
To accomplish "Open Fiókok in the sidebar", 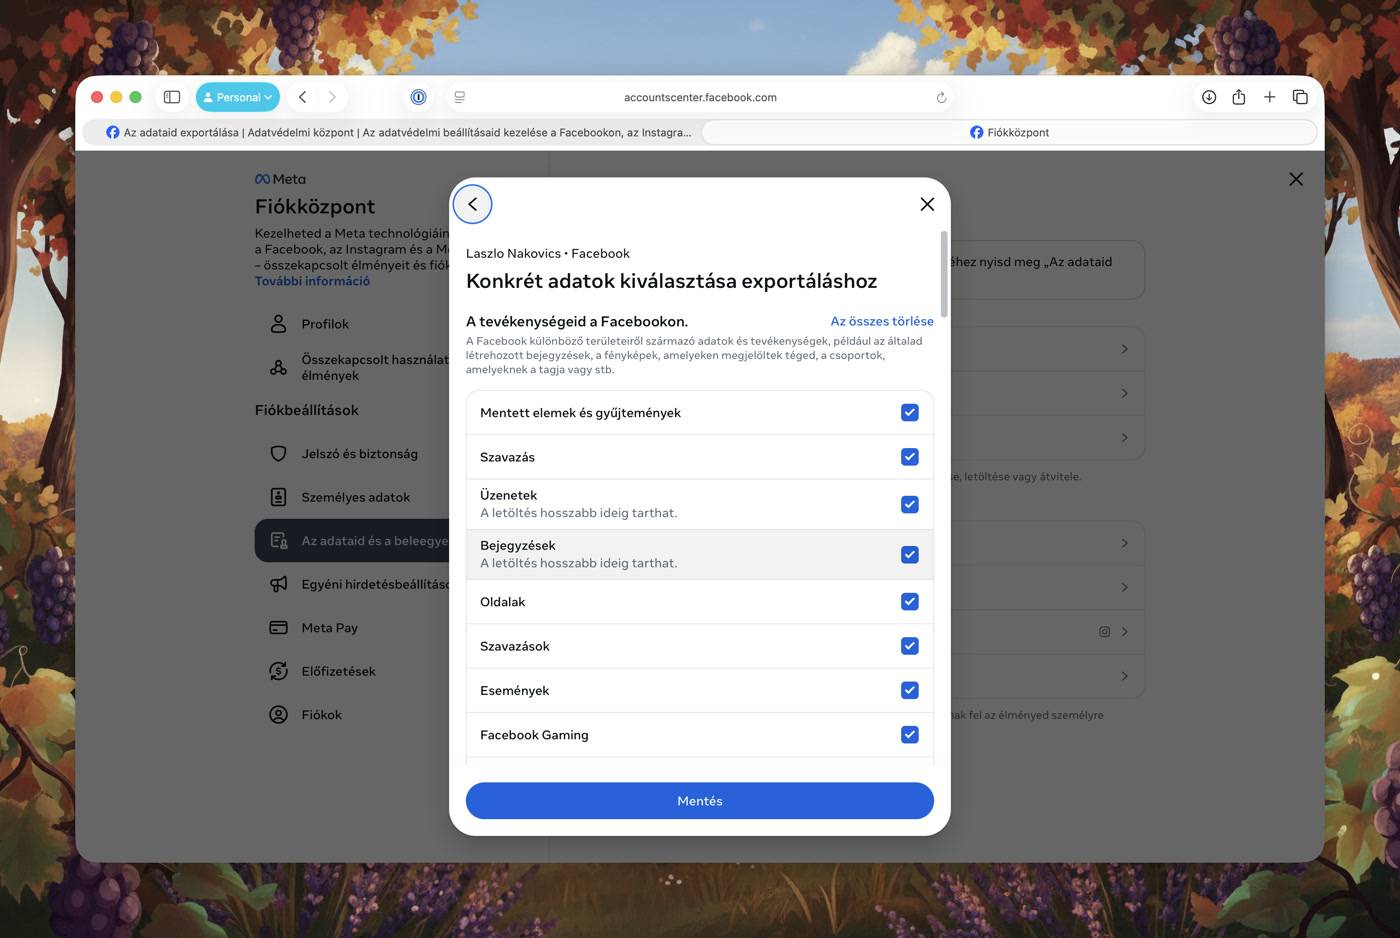I will pos(352,715).
